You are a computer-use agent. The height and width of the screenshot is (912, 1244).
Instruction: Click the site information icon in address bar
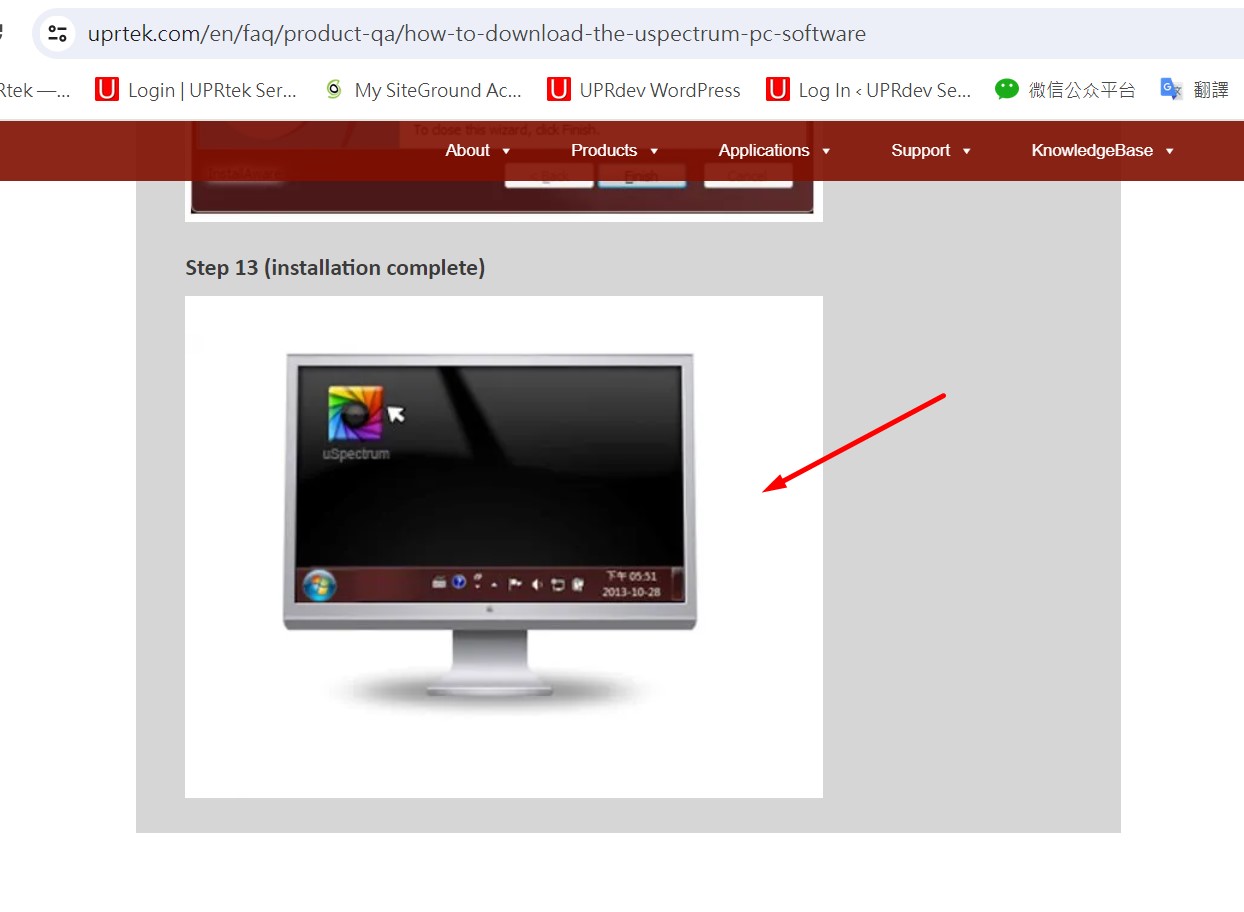point(57,34)
